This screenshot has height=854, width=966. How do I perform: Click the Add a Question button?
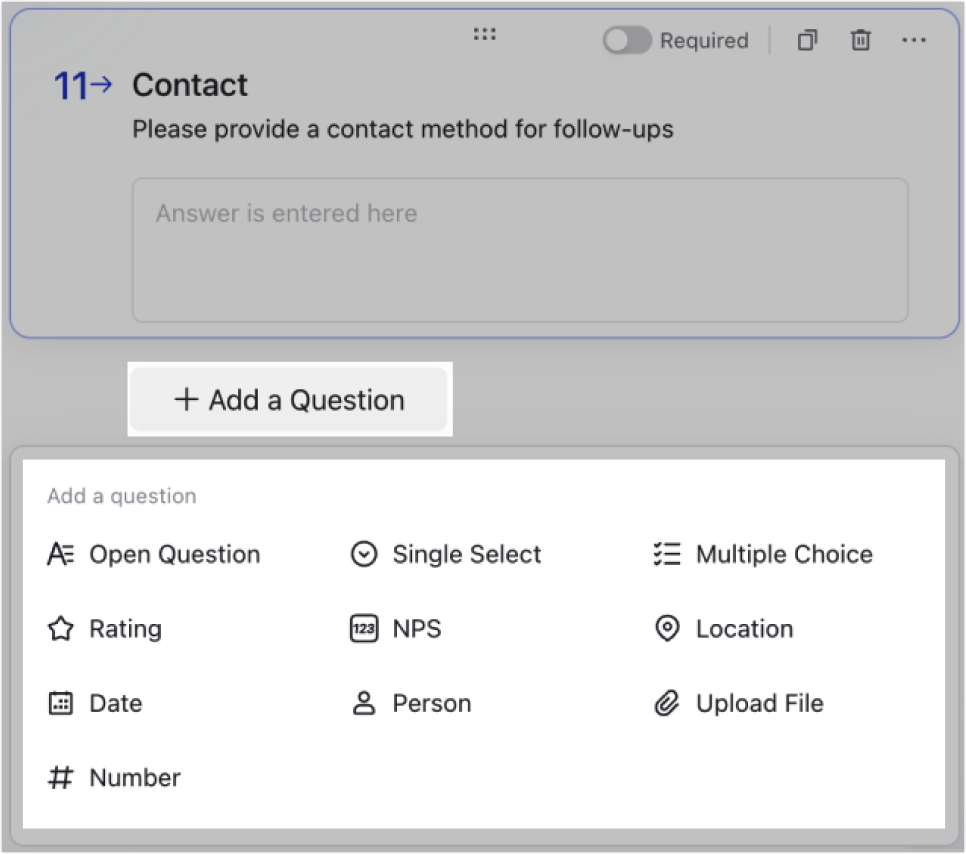click(x=290, y=400)
